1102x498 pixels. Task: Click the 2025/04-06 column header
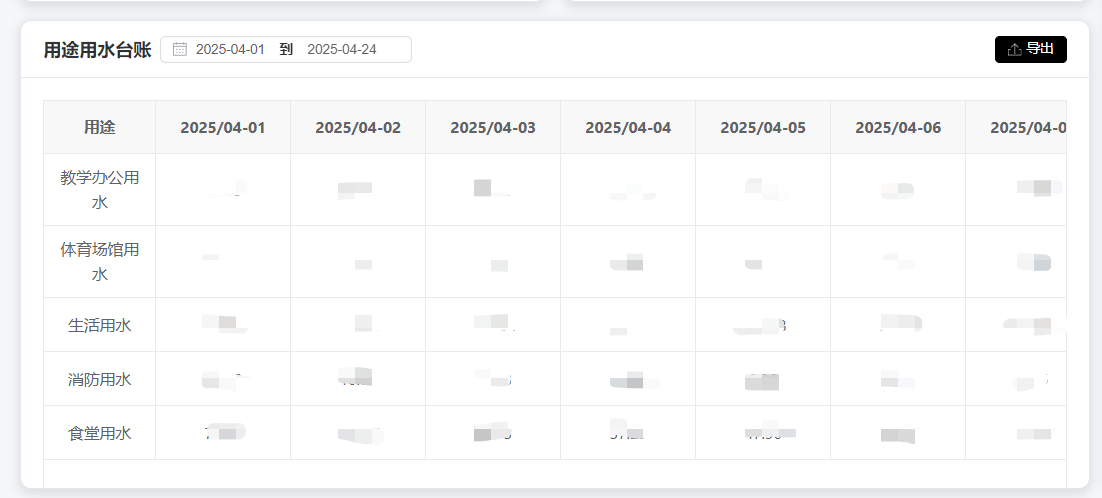[x=897, y=127]
